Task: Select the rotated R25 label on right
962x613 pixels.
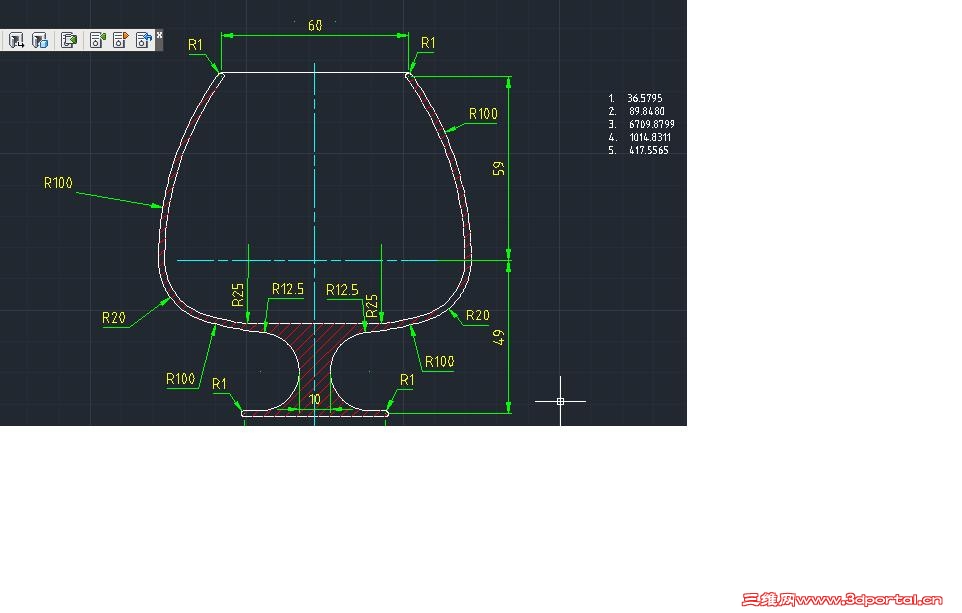Action: pyautogui.click(x=372, y=306)
